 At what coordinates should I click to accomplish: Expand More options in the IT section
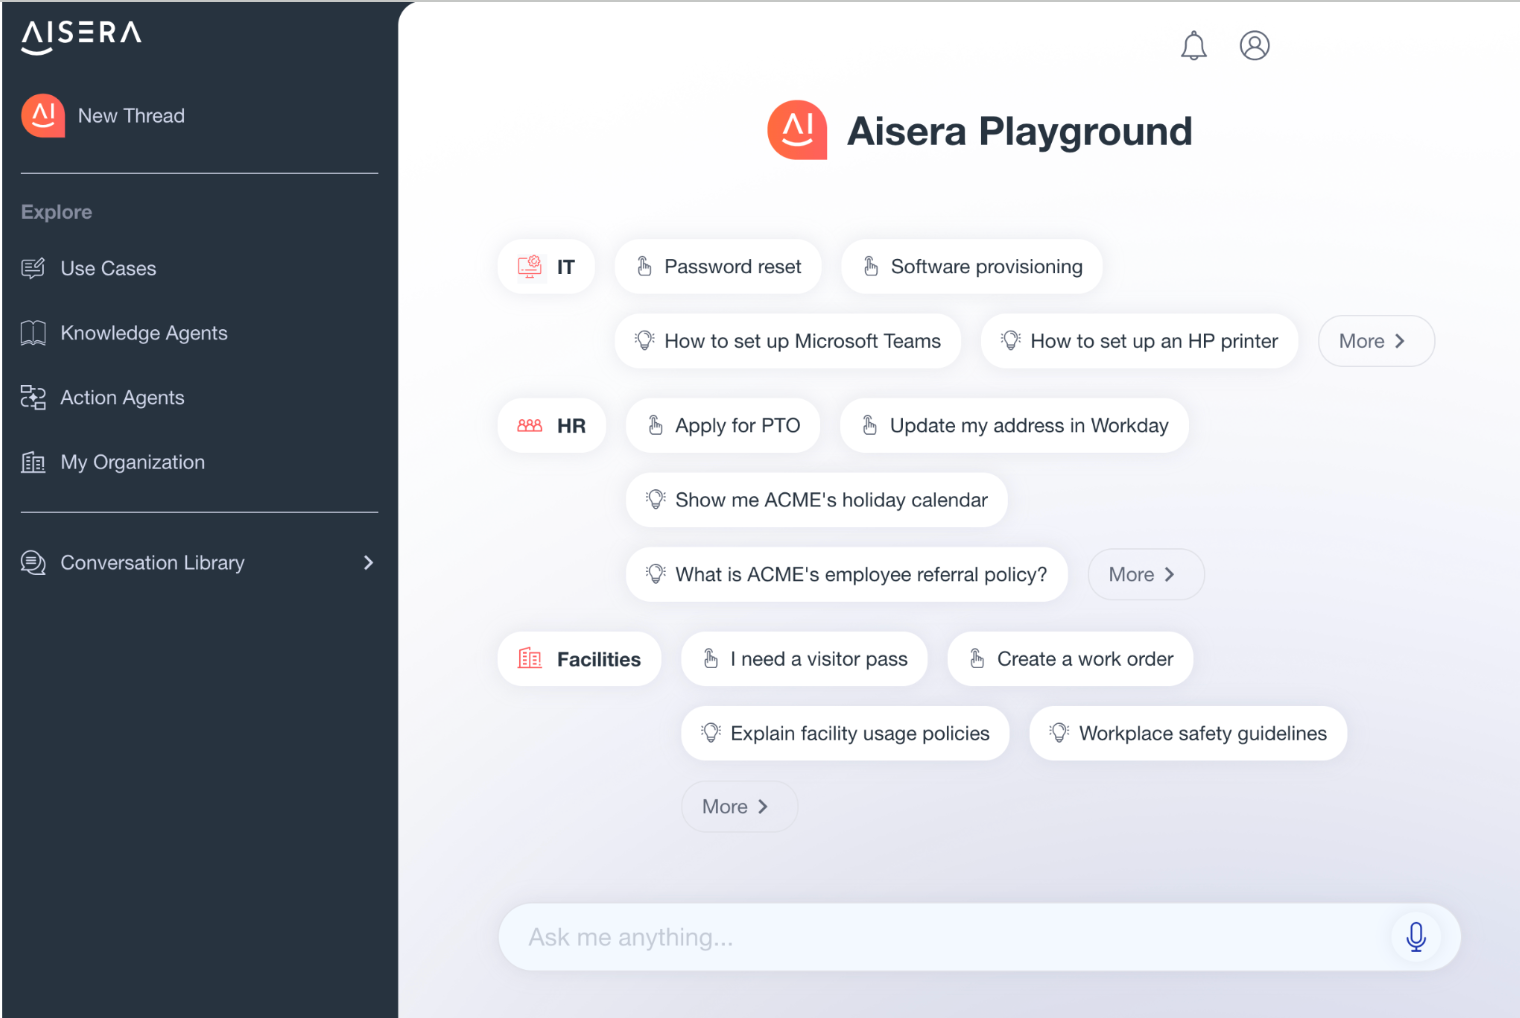pos(1376,341)
